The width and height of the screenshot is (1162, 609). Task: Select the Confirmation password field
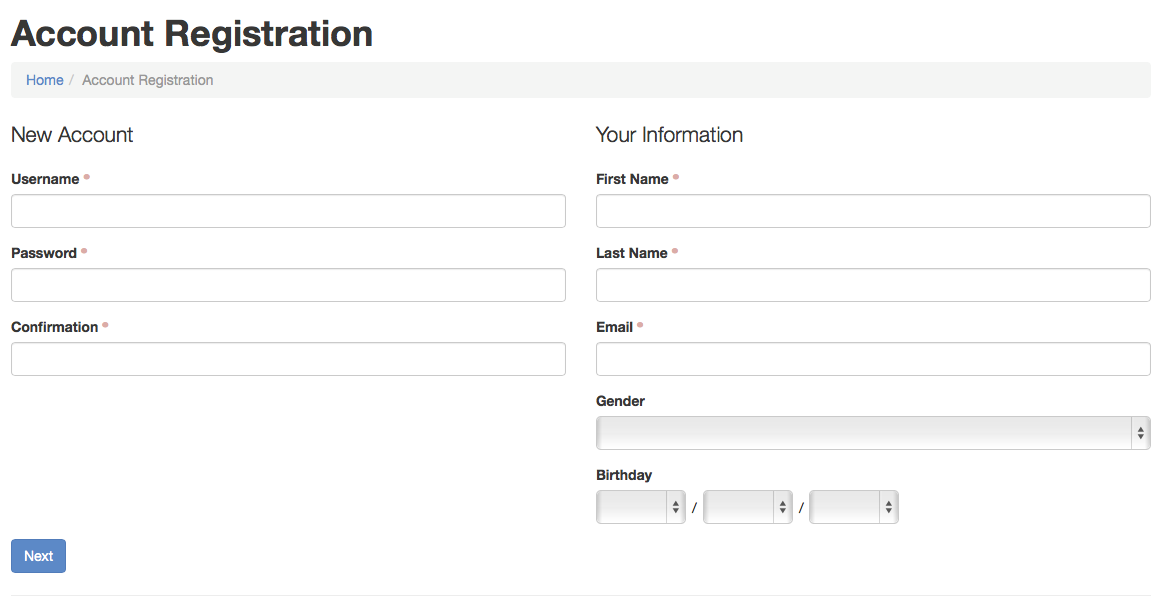288,359
